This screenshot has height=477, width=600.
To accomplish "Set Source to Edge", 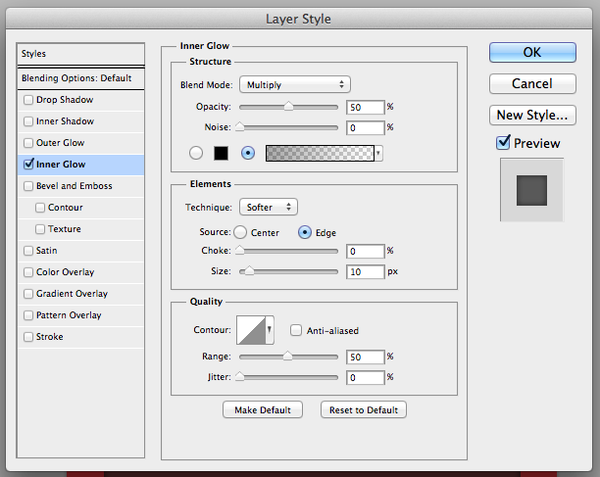I will point(305,232).
